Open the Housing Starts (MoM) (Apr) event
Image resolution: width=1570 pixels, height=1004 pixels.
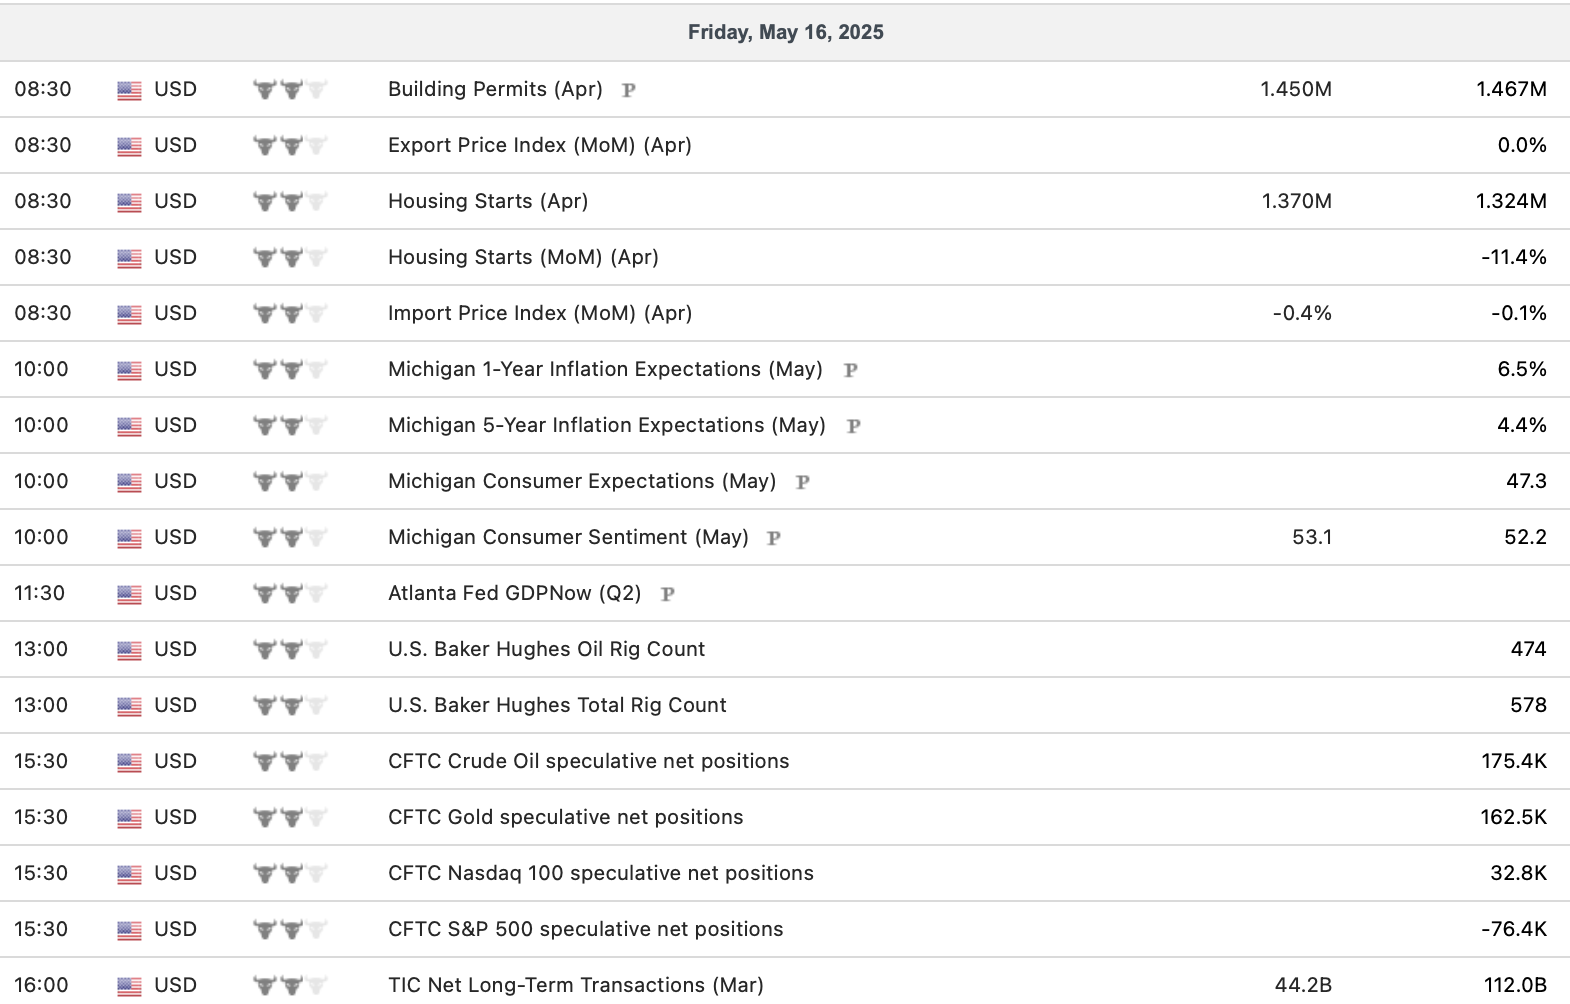click(523, 257)
